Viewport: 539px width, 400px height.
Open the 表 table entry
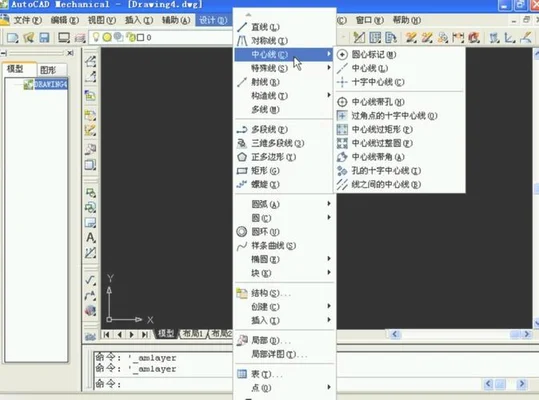point(284,374)
